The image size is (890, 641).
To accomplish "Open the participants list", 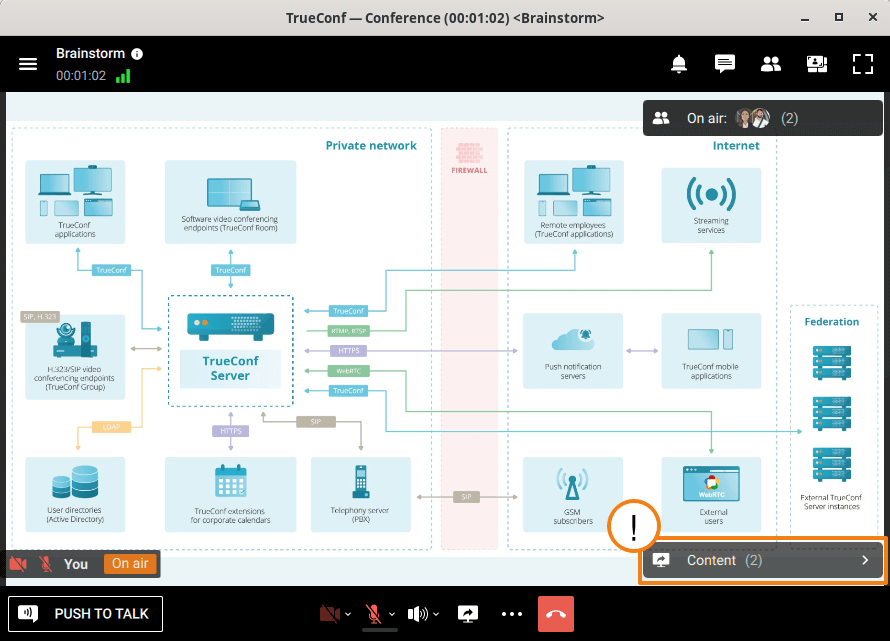I will [771, 64].
